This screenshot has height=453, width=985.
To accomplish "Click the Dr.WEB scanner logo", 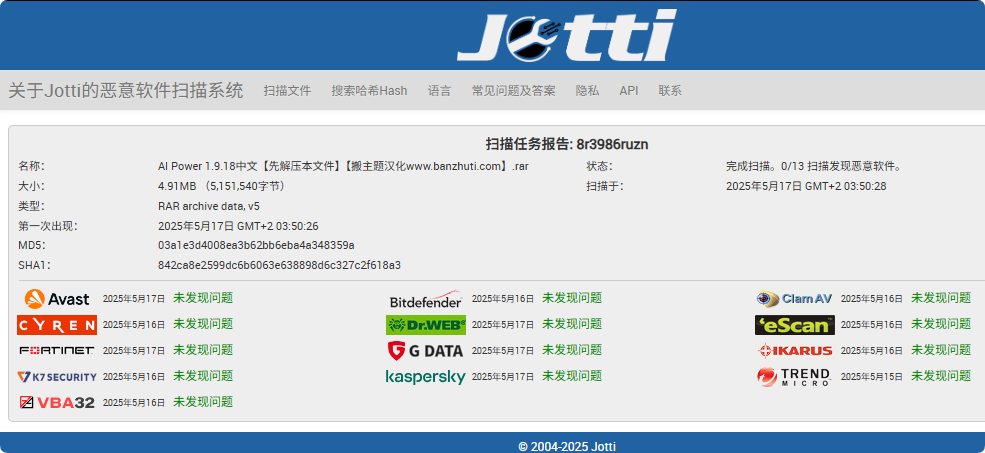I will pos(426,325).
